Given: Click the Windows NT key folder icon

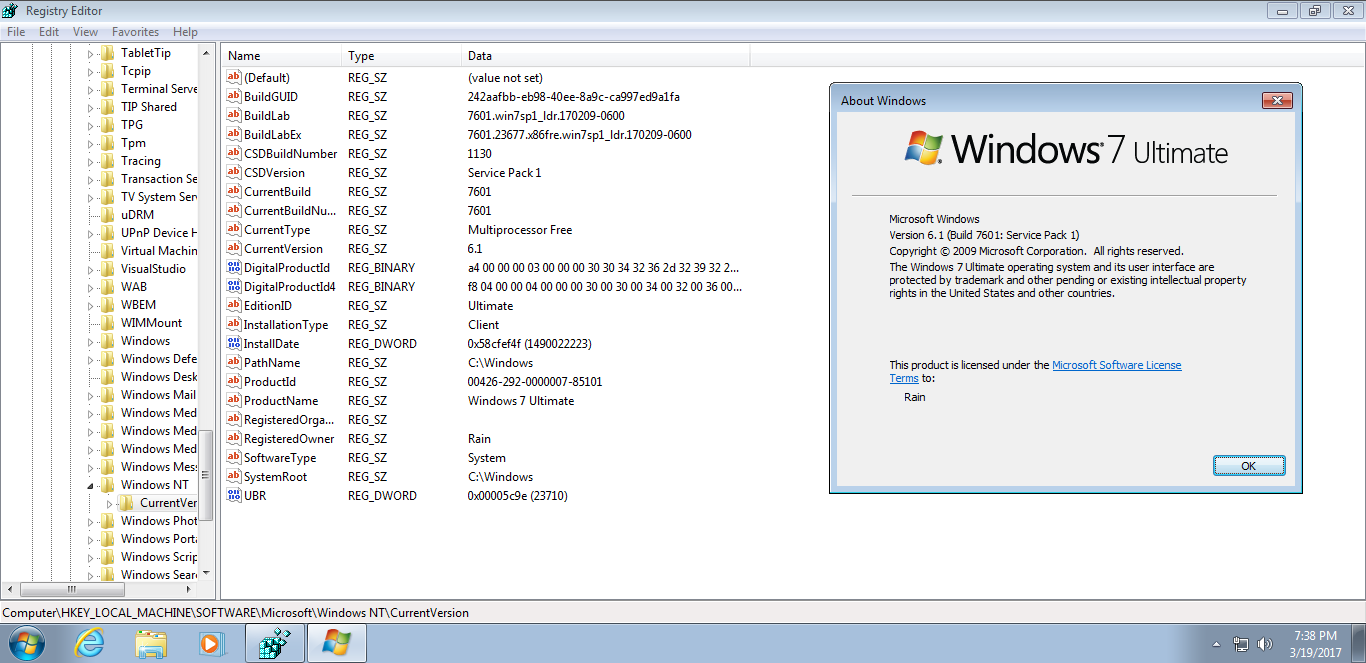Looking at the screenshot, I should tap(107, 485).
